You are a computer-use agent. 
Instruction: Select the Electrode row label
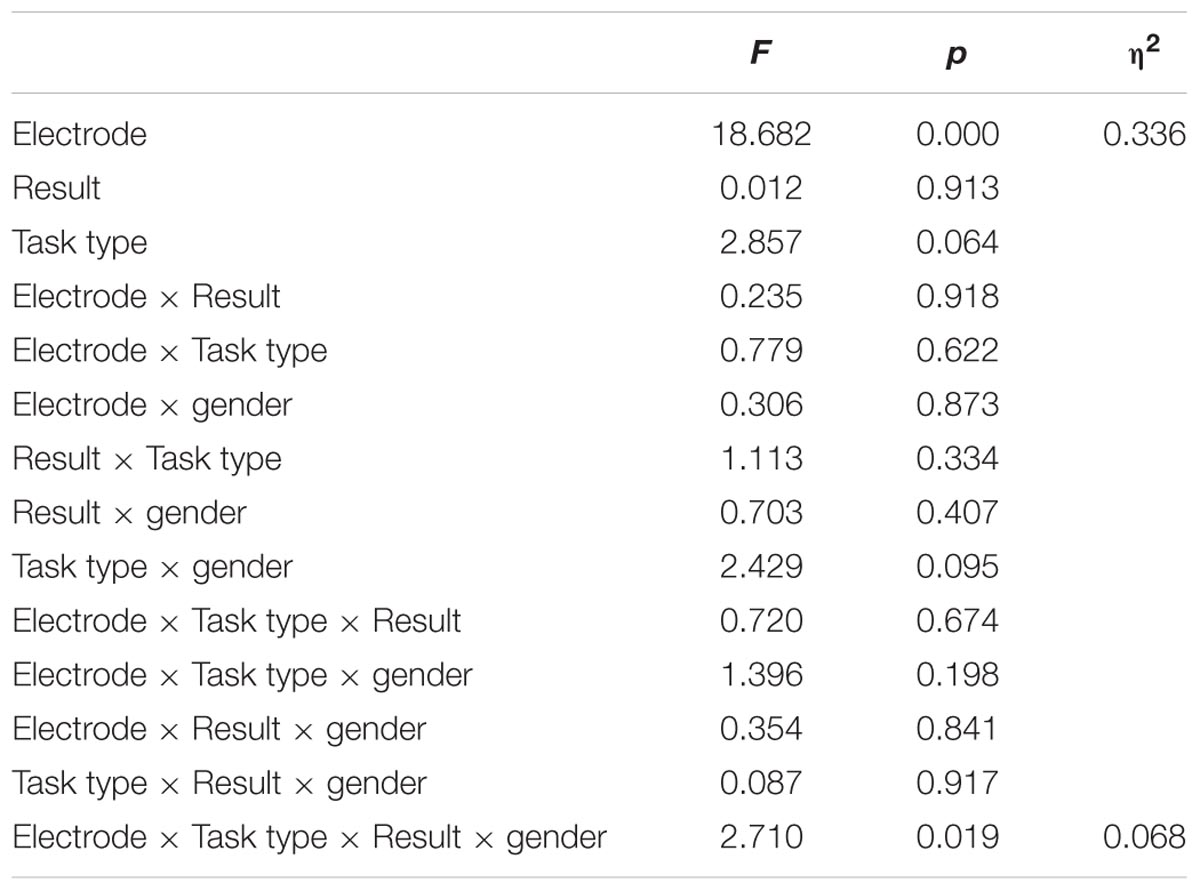(80, 135)
